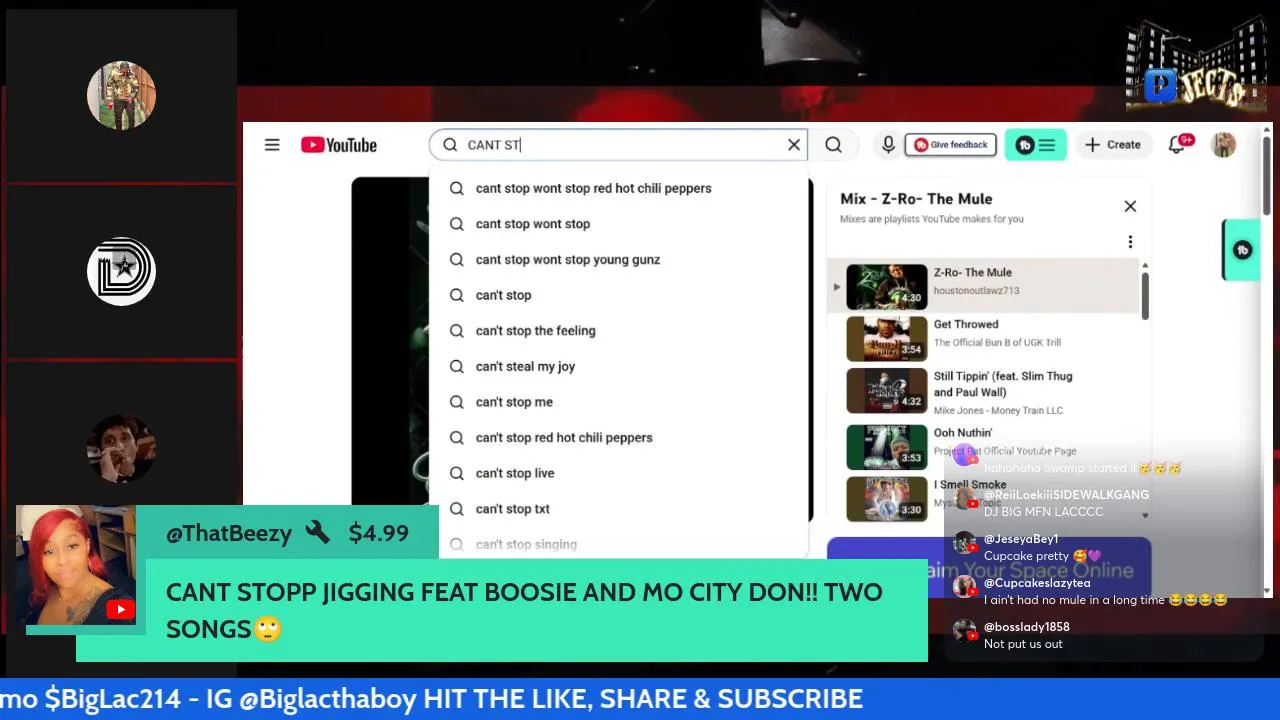The image size is (1280, 720).
Task: Click the Mix - Z-Ro- The Mule title
Action: click(916, 199)
